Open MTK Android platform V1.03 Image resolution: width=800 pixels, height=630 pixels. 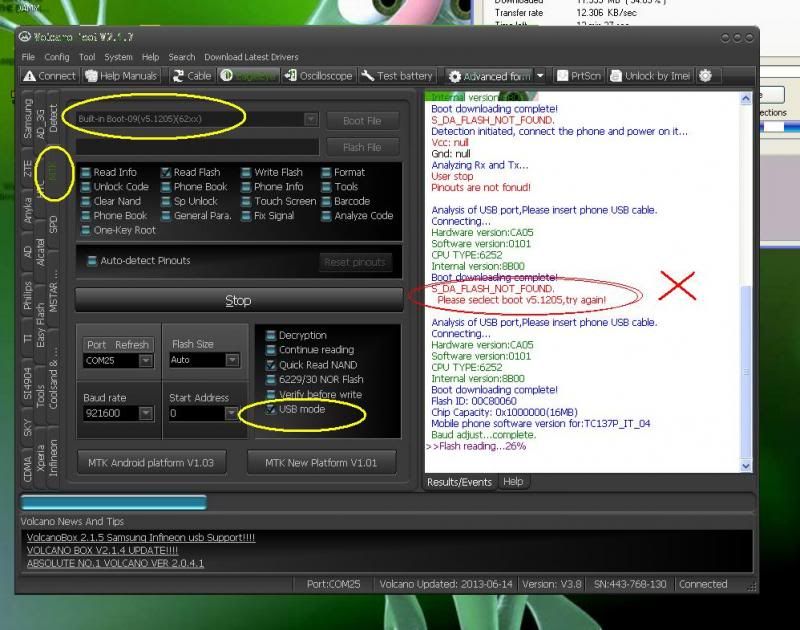tap(151, 463)
